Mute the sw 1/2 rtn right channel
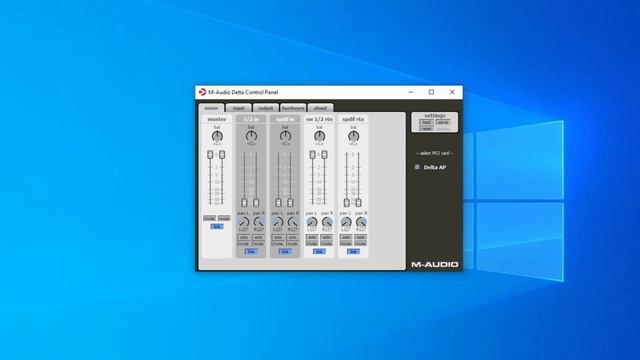640x360 pixels. pos(327,243)
